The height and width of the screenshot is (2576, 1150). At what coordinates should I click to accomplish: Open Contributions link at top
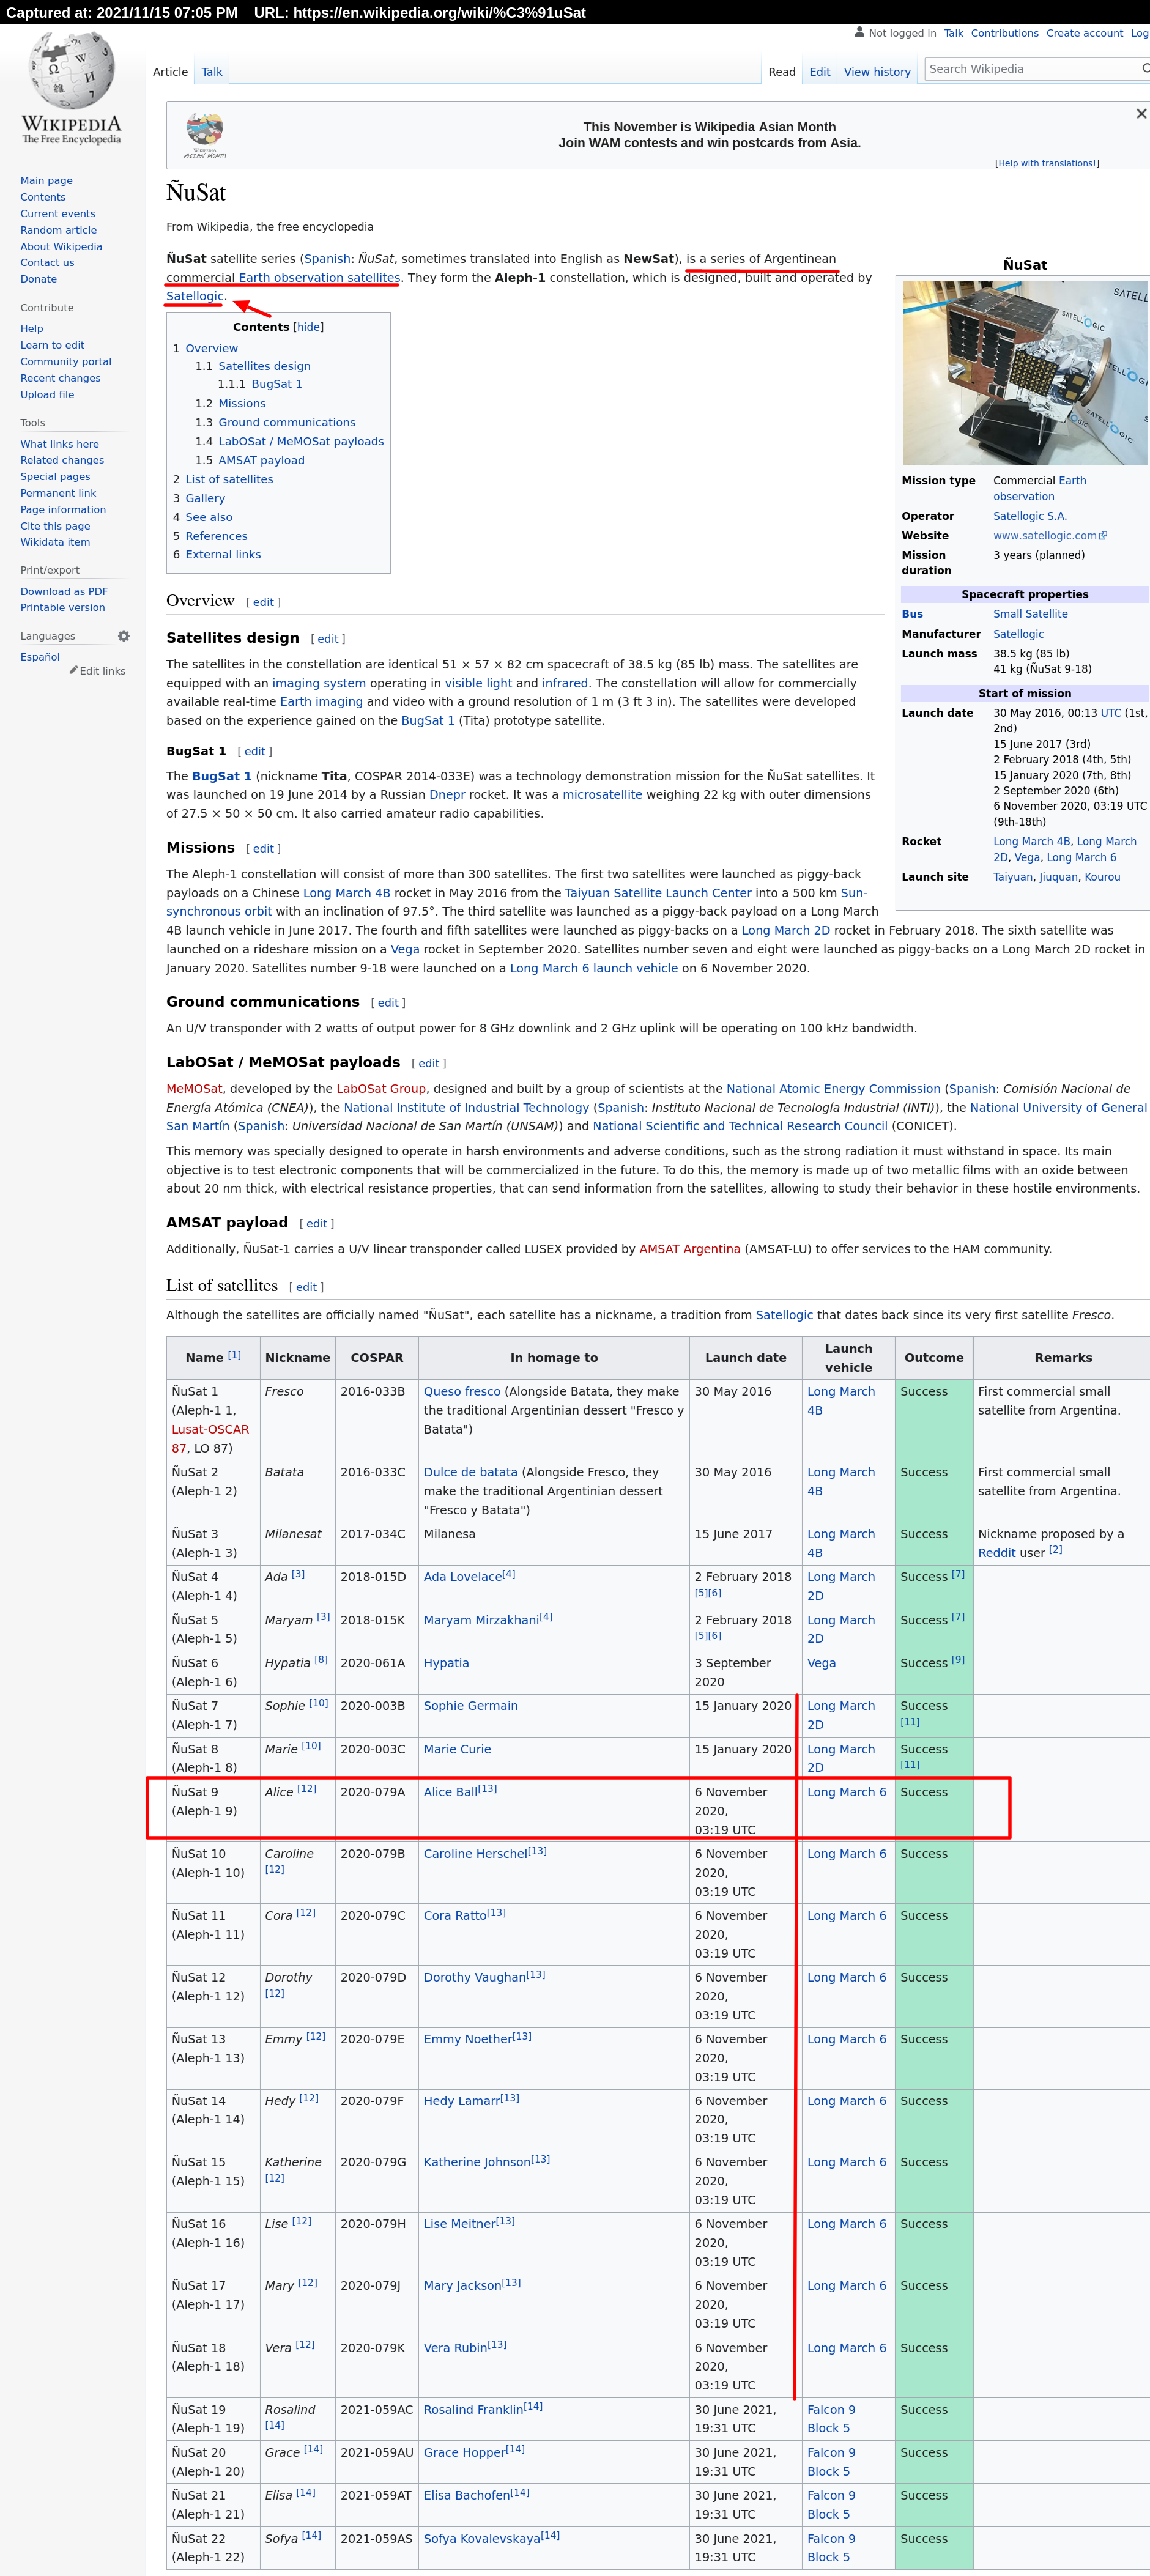point(1004,33)
